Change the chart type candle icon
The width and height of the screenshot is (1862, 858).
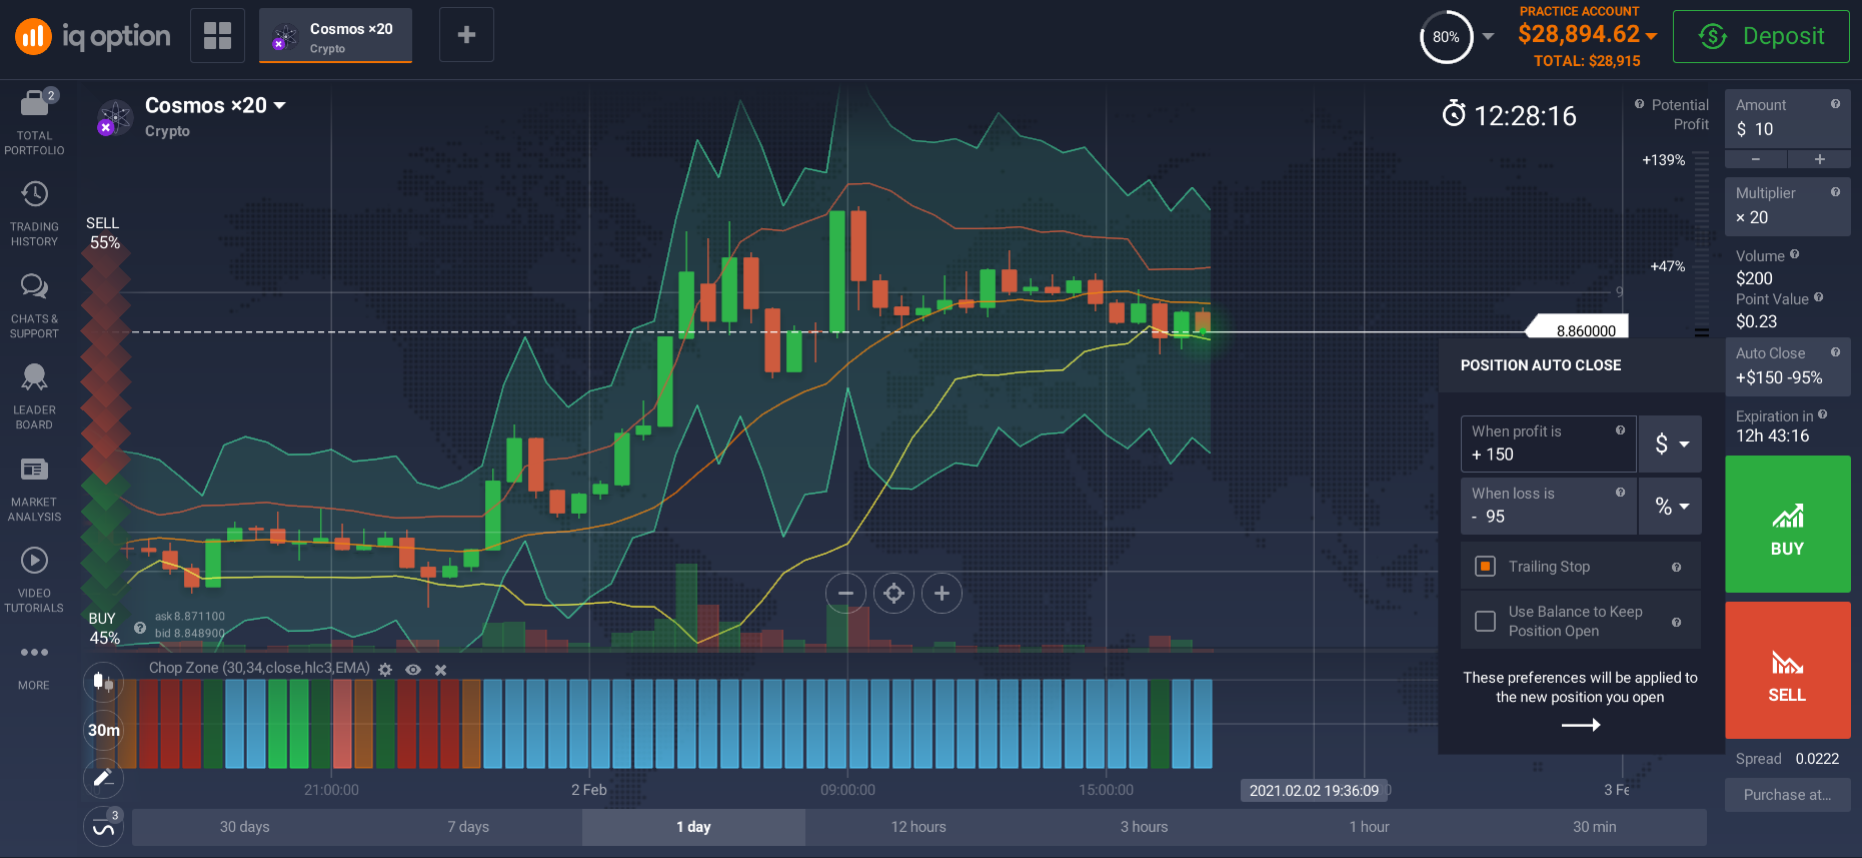point(103,682)
